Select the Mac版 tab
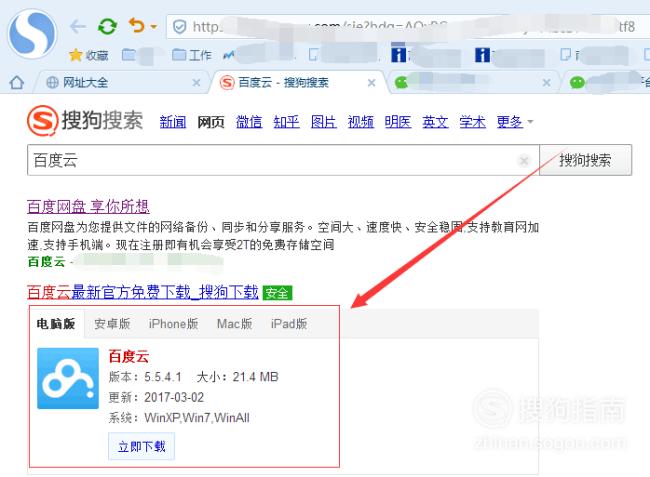This screenshot has width=650, height=477. pos(235,324)
